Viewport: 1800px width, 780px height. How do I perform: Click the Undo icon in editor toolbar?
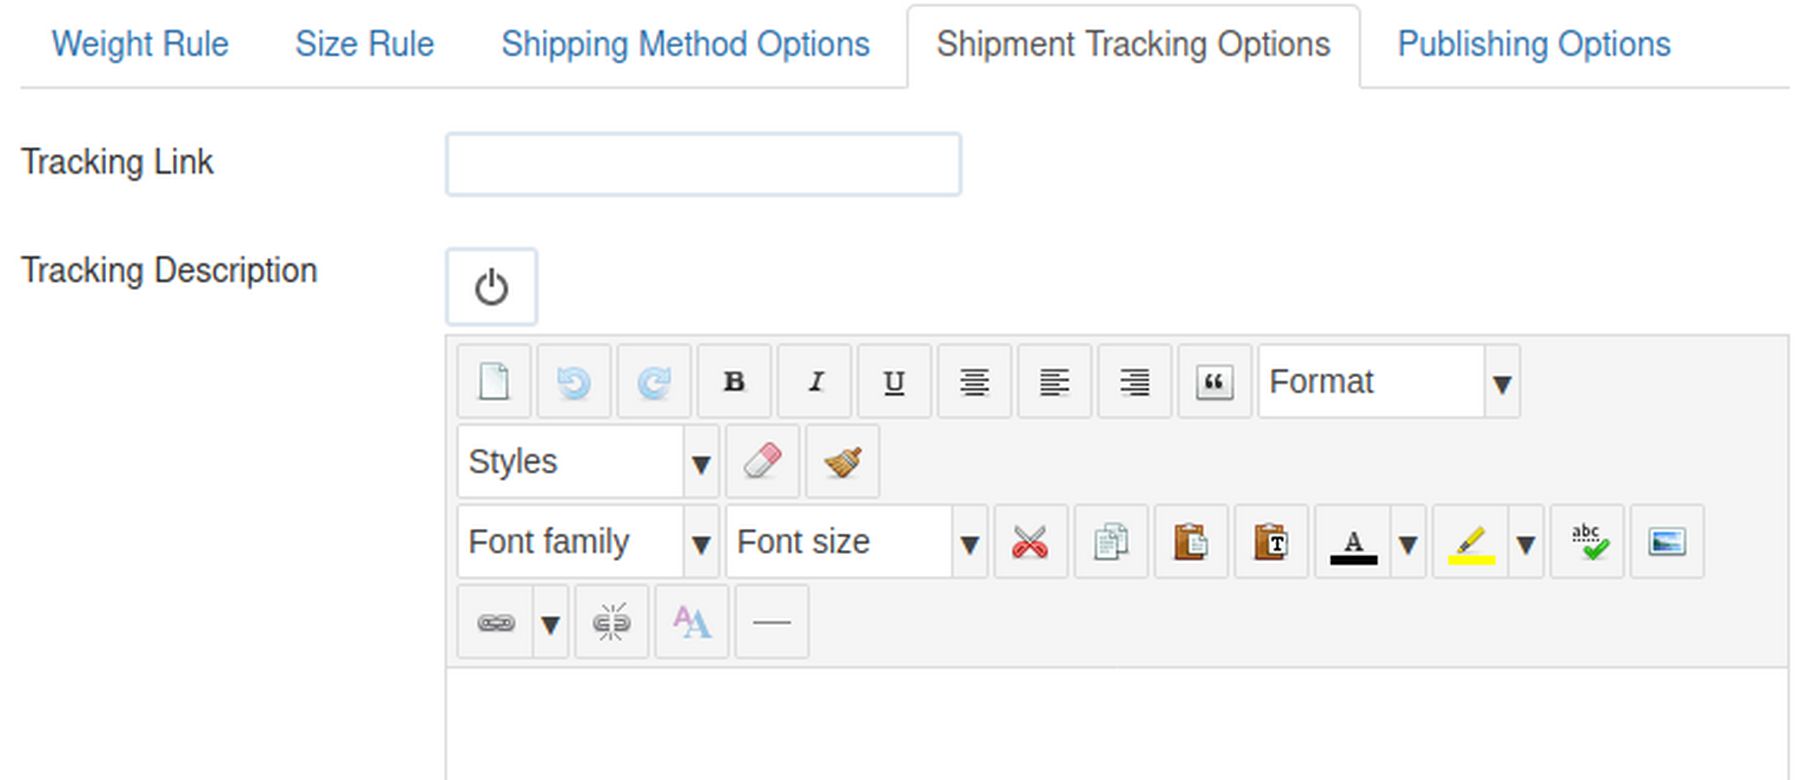tap(574, 382)
